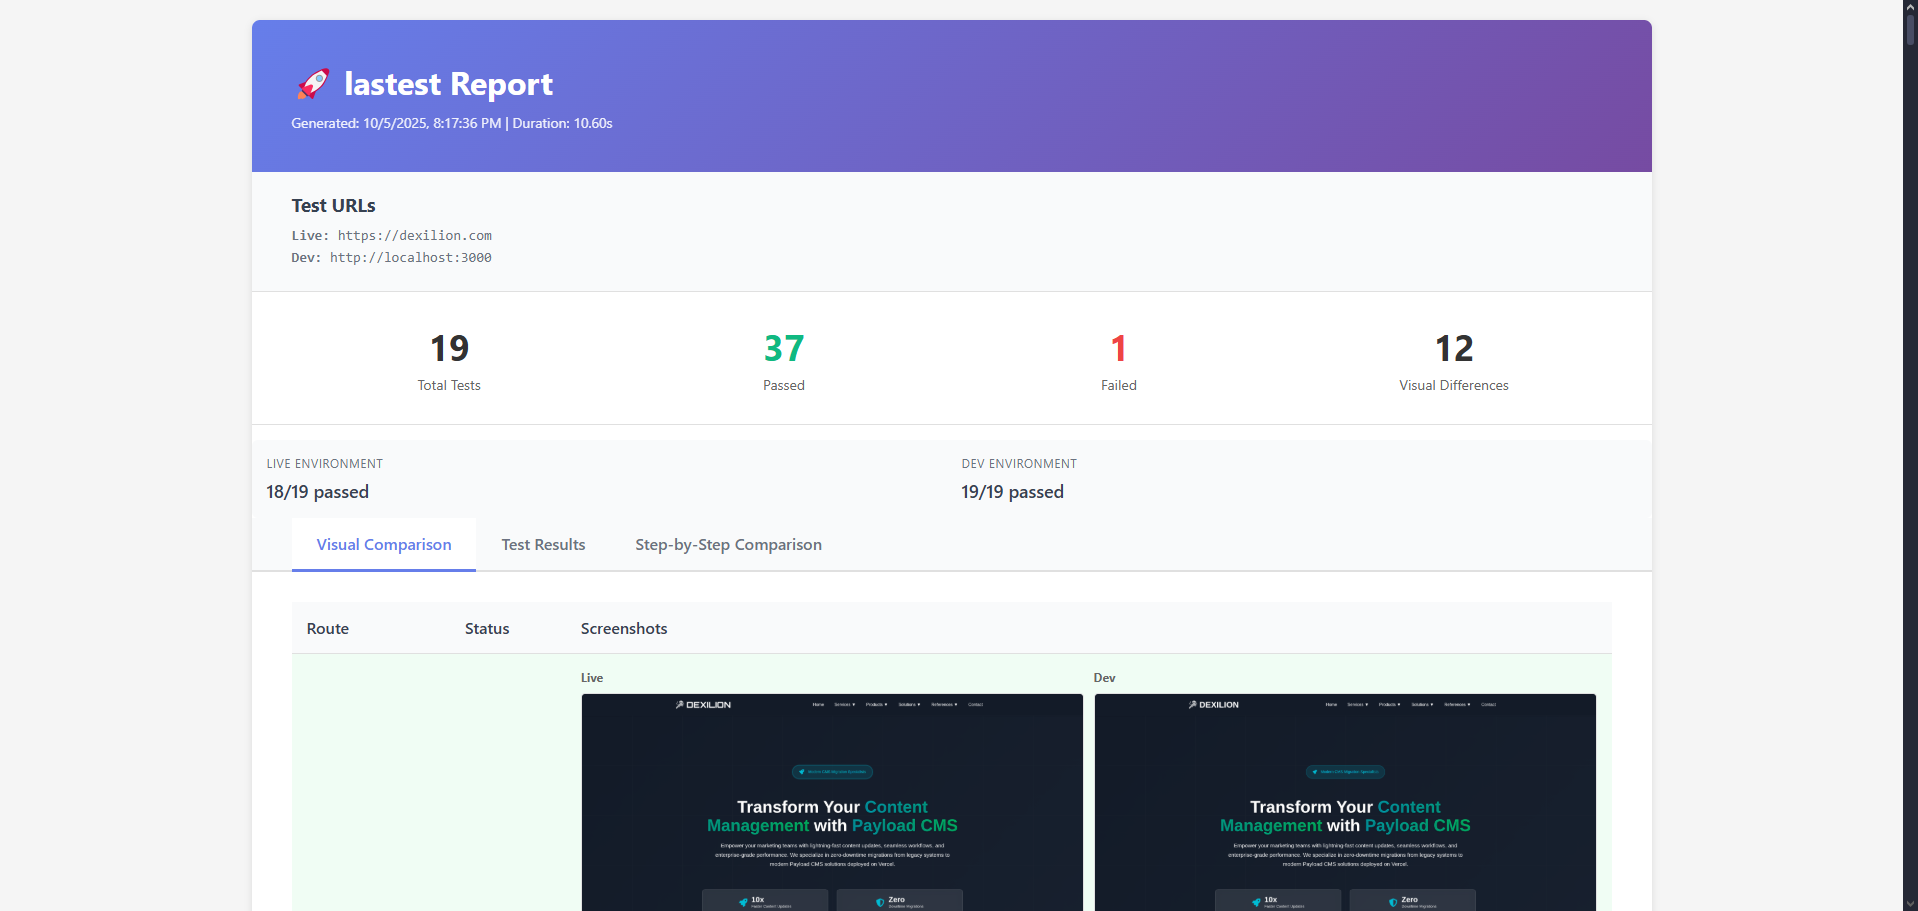Click the rocket icon on the Dev CMS Migration badge

[x=1315, y=771]
